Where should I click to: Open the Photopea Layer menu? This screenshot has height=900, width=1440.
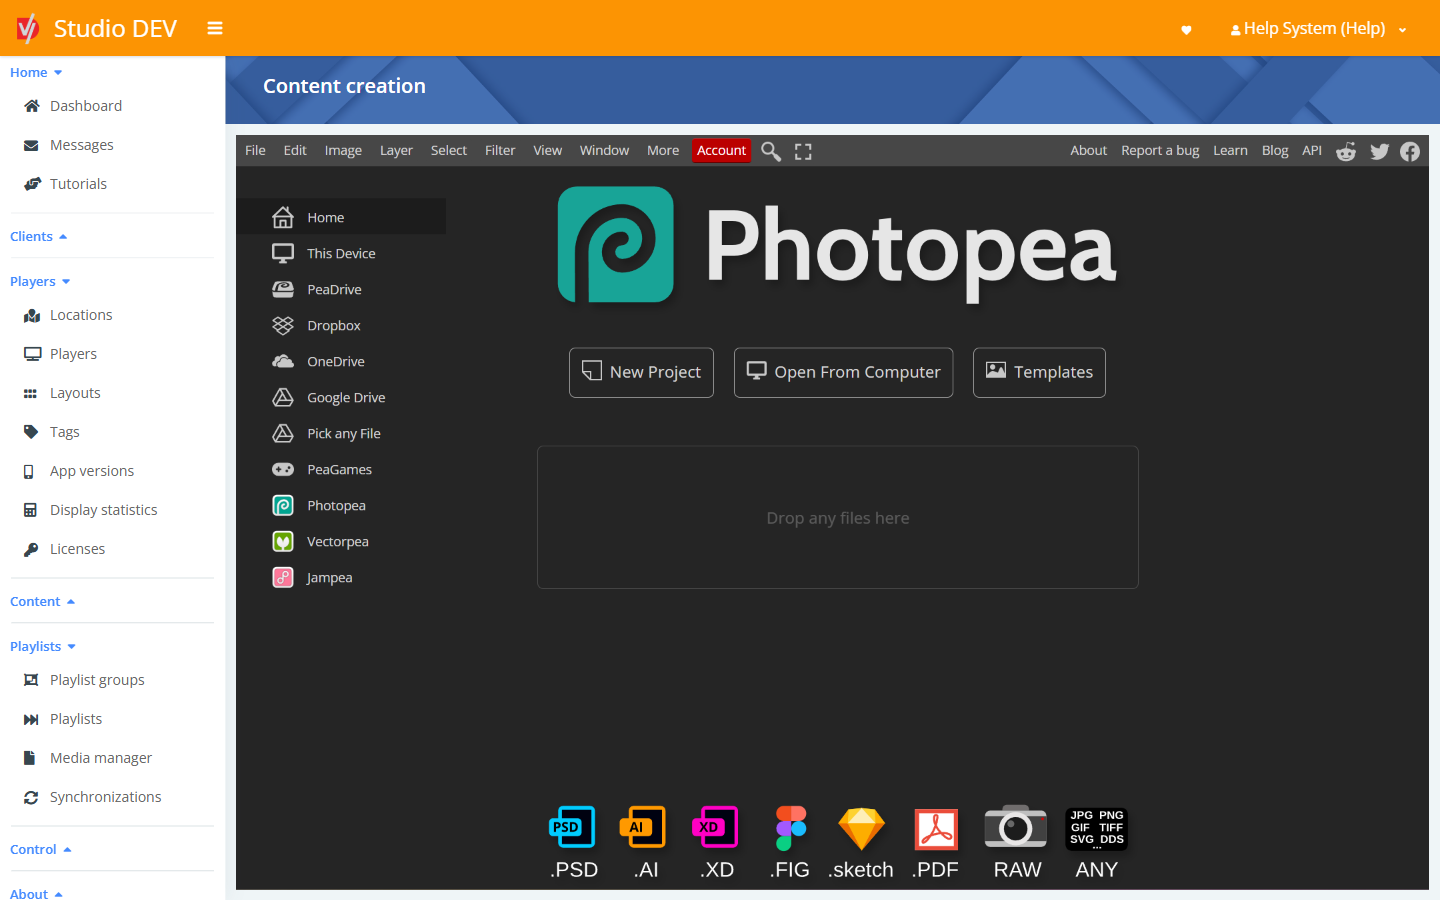[x=396, y=150]
